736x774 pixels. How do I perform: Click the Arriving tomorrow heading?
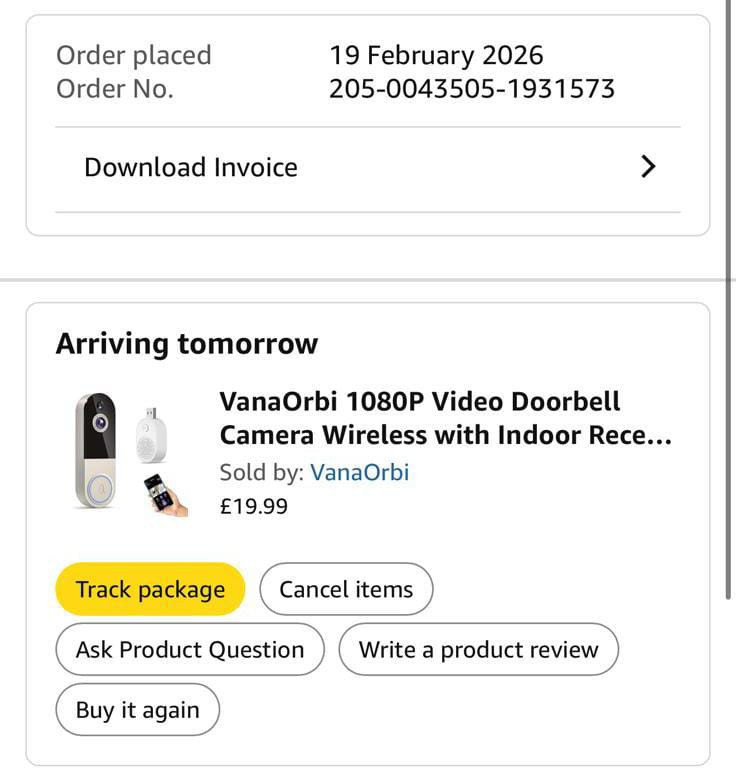[186, 344]
